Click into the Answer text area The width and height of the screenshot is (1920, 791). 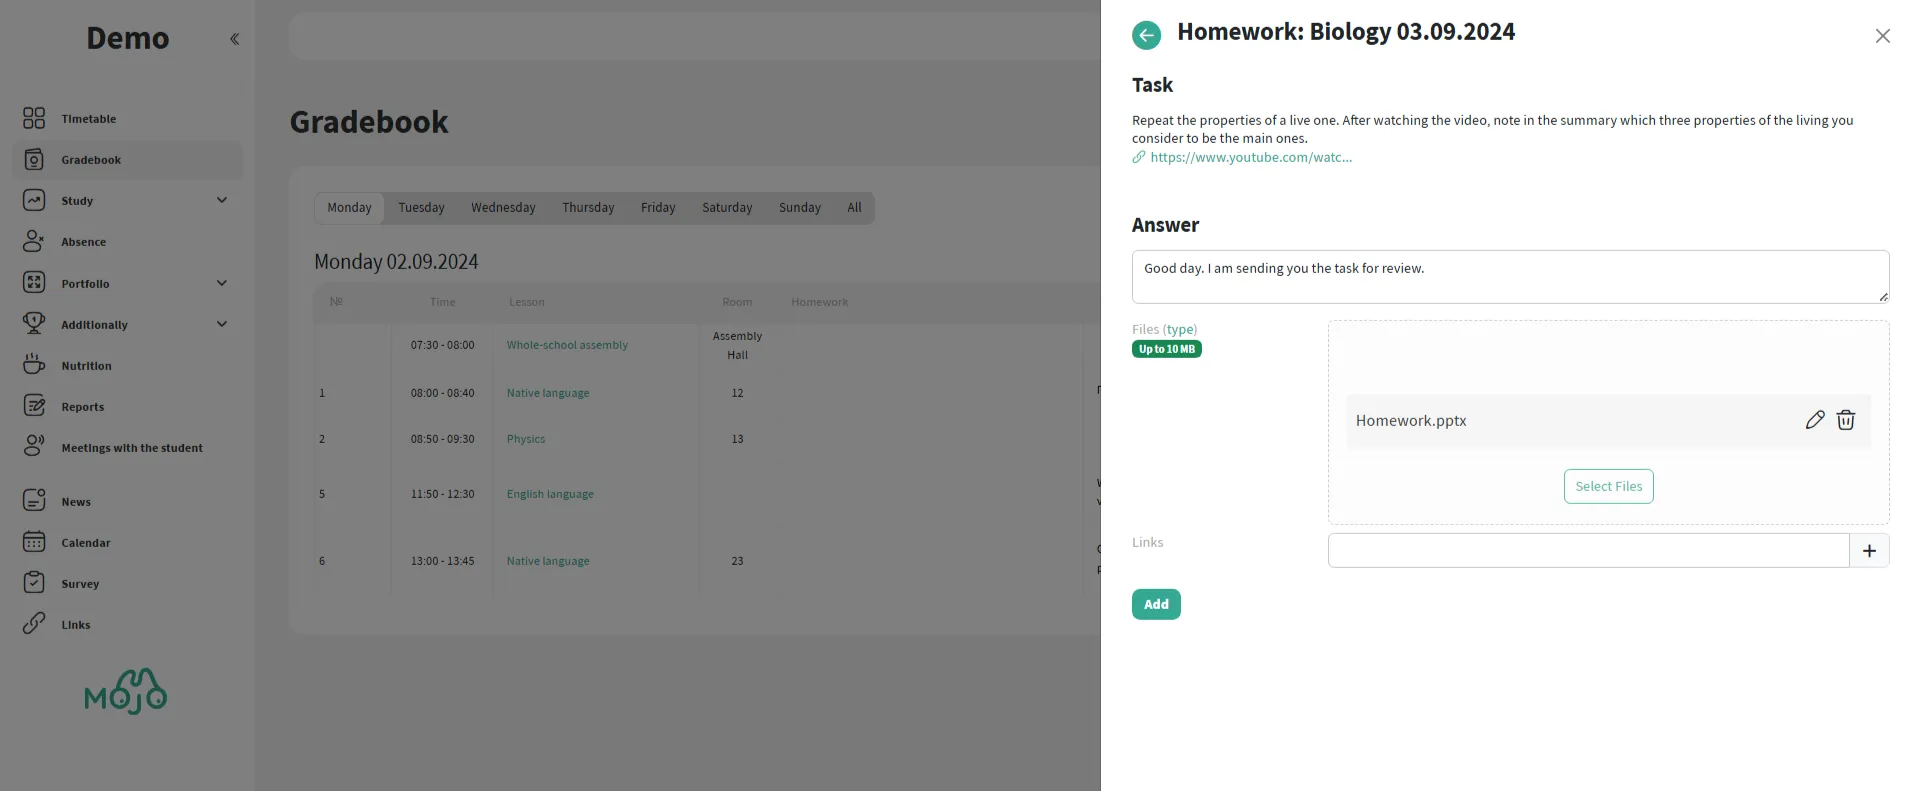[x=1509, y=277]
